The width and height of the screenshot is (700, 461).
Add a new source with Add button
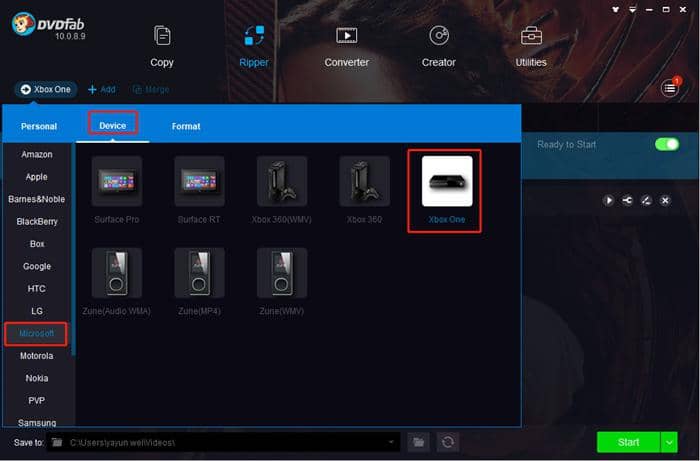(102, 89)
